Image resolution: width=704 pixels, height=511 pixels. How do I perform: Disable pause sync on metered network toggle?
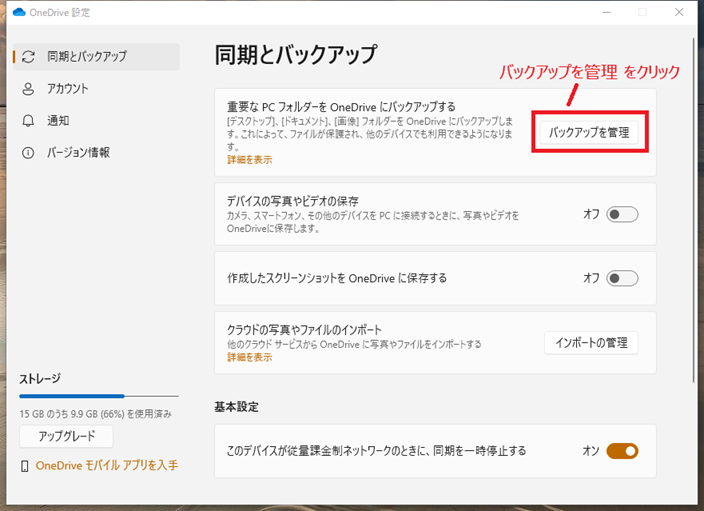[x=621, y=451]
